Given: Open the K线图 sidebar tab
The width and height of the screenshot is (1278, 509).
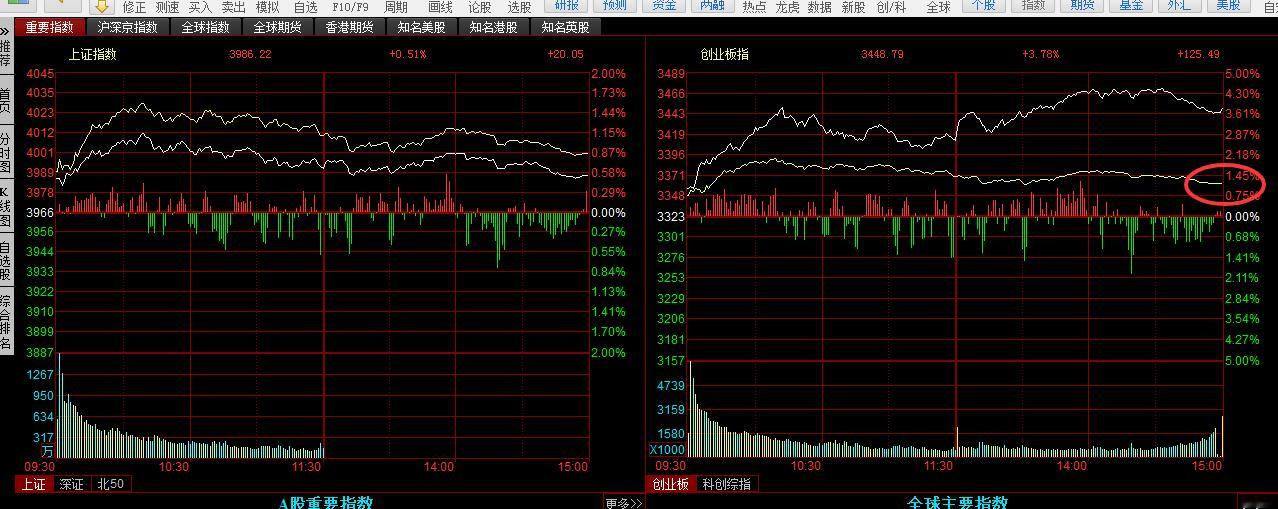Looking at the screenshot, I should pyautogui.click(x=6, y=207).
